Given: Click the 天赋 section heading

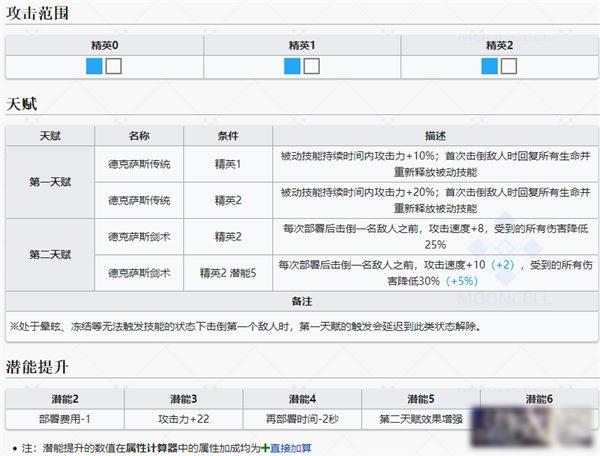Looking at the screenshot, I should point(21,104).
